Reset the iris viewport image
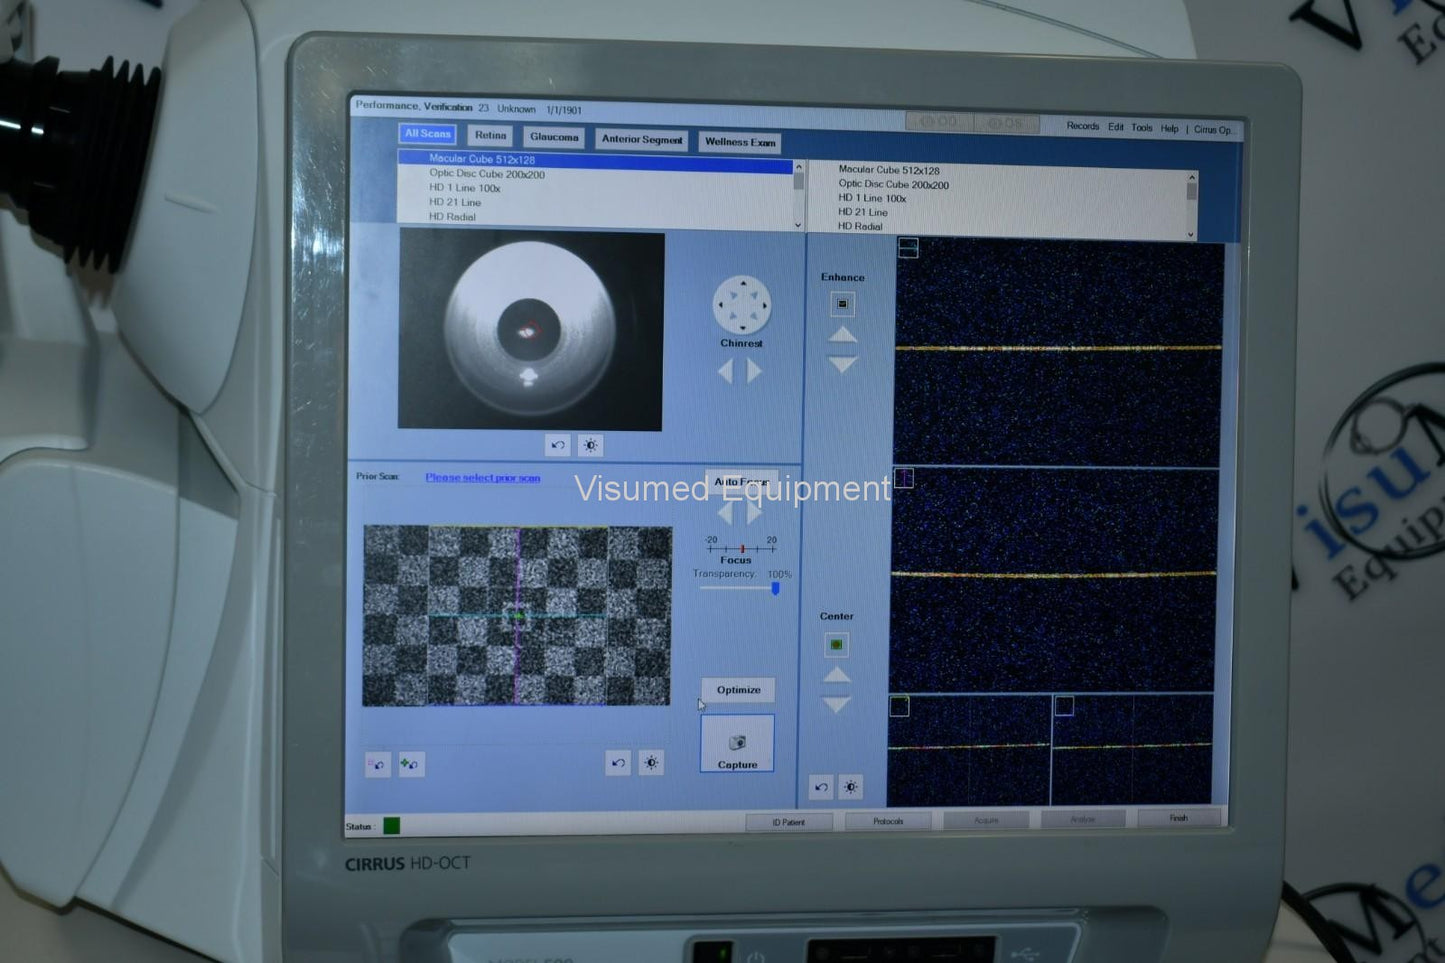This screenshot has width=1445, height=963. point(558,445)
